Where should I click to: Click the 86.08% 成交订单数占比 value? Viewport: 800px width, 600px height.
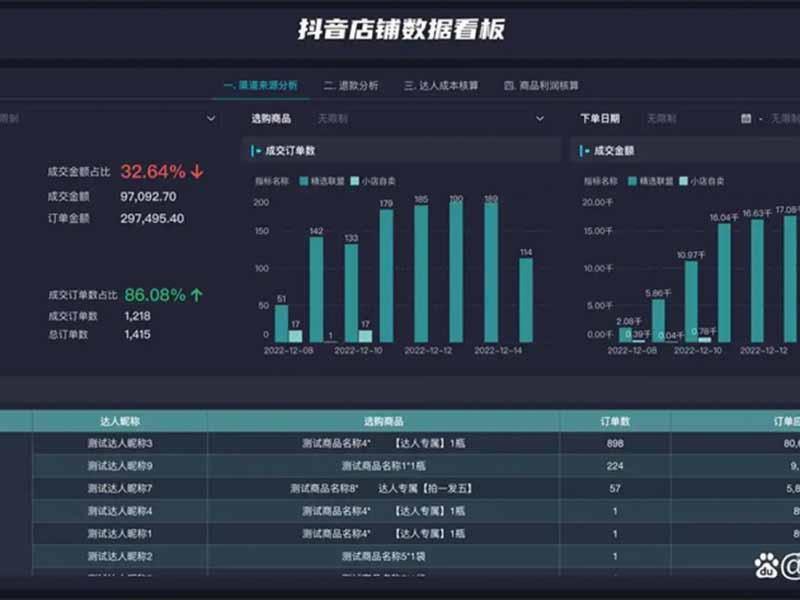(x=155, y=295)
